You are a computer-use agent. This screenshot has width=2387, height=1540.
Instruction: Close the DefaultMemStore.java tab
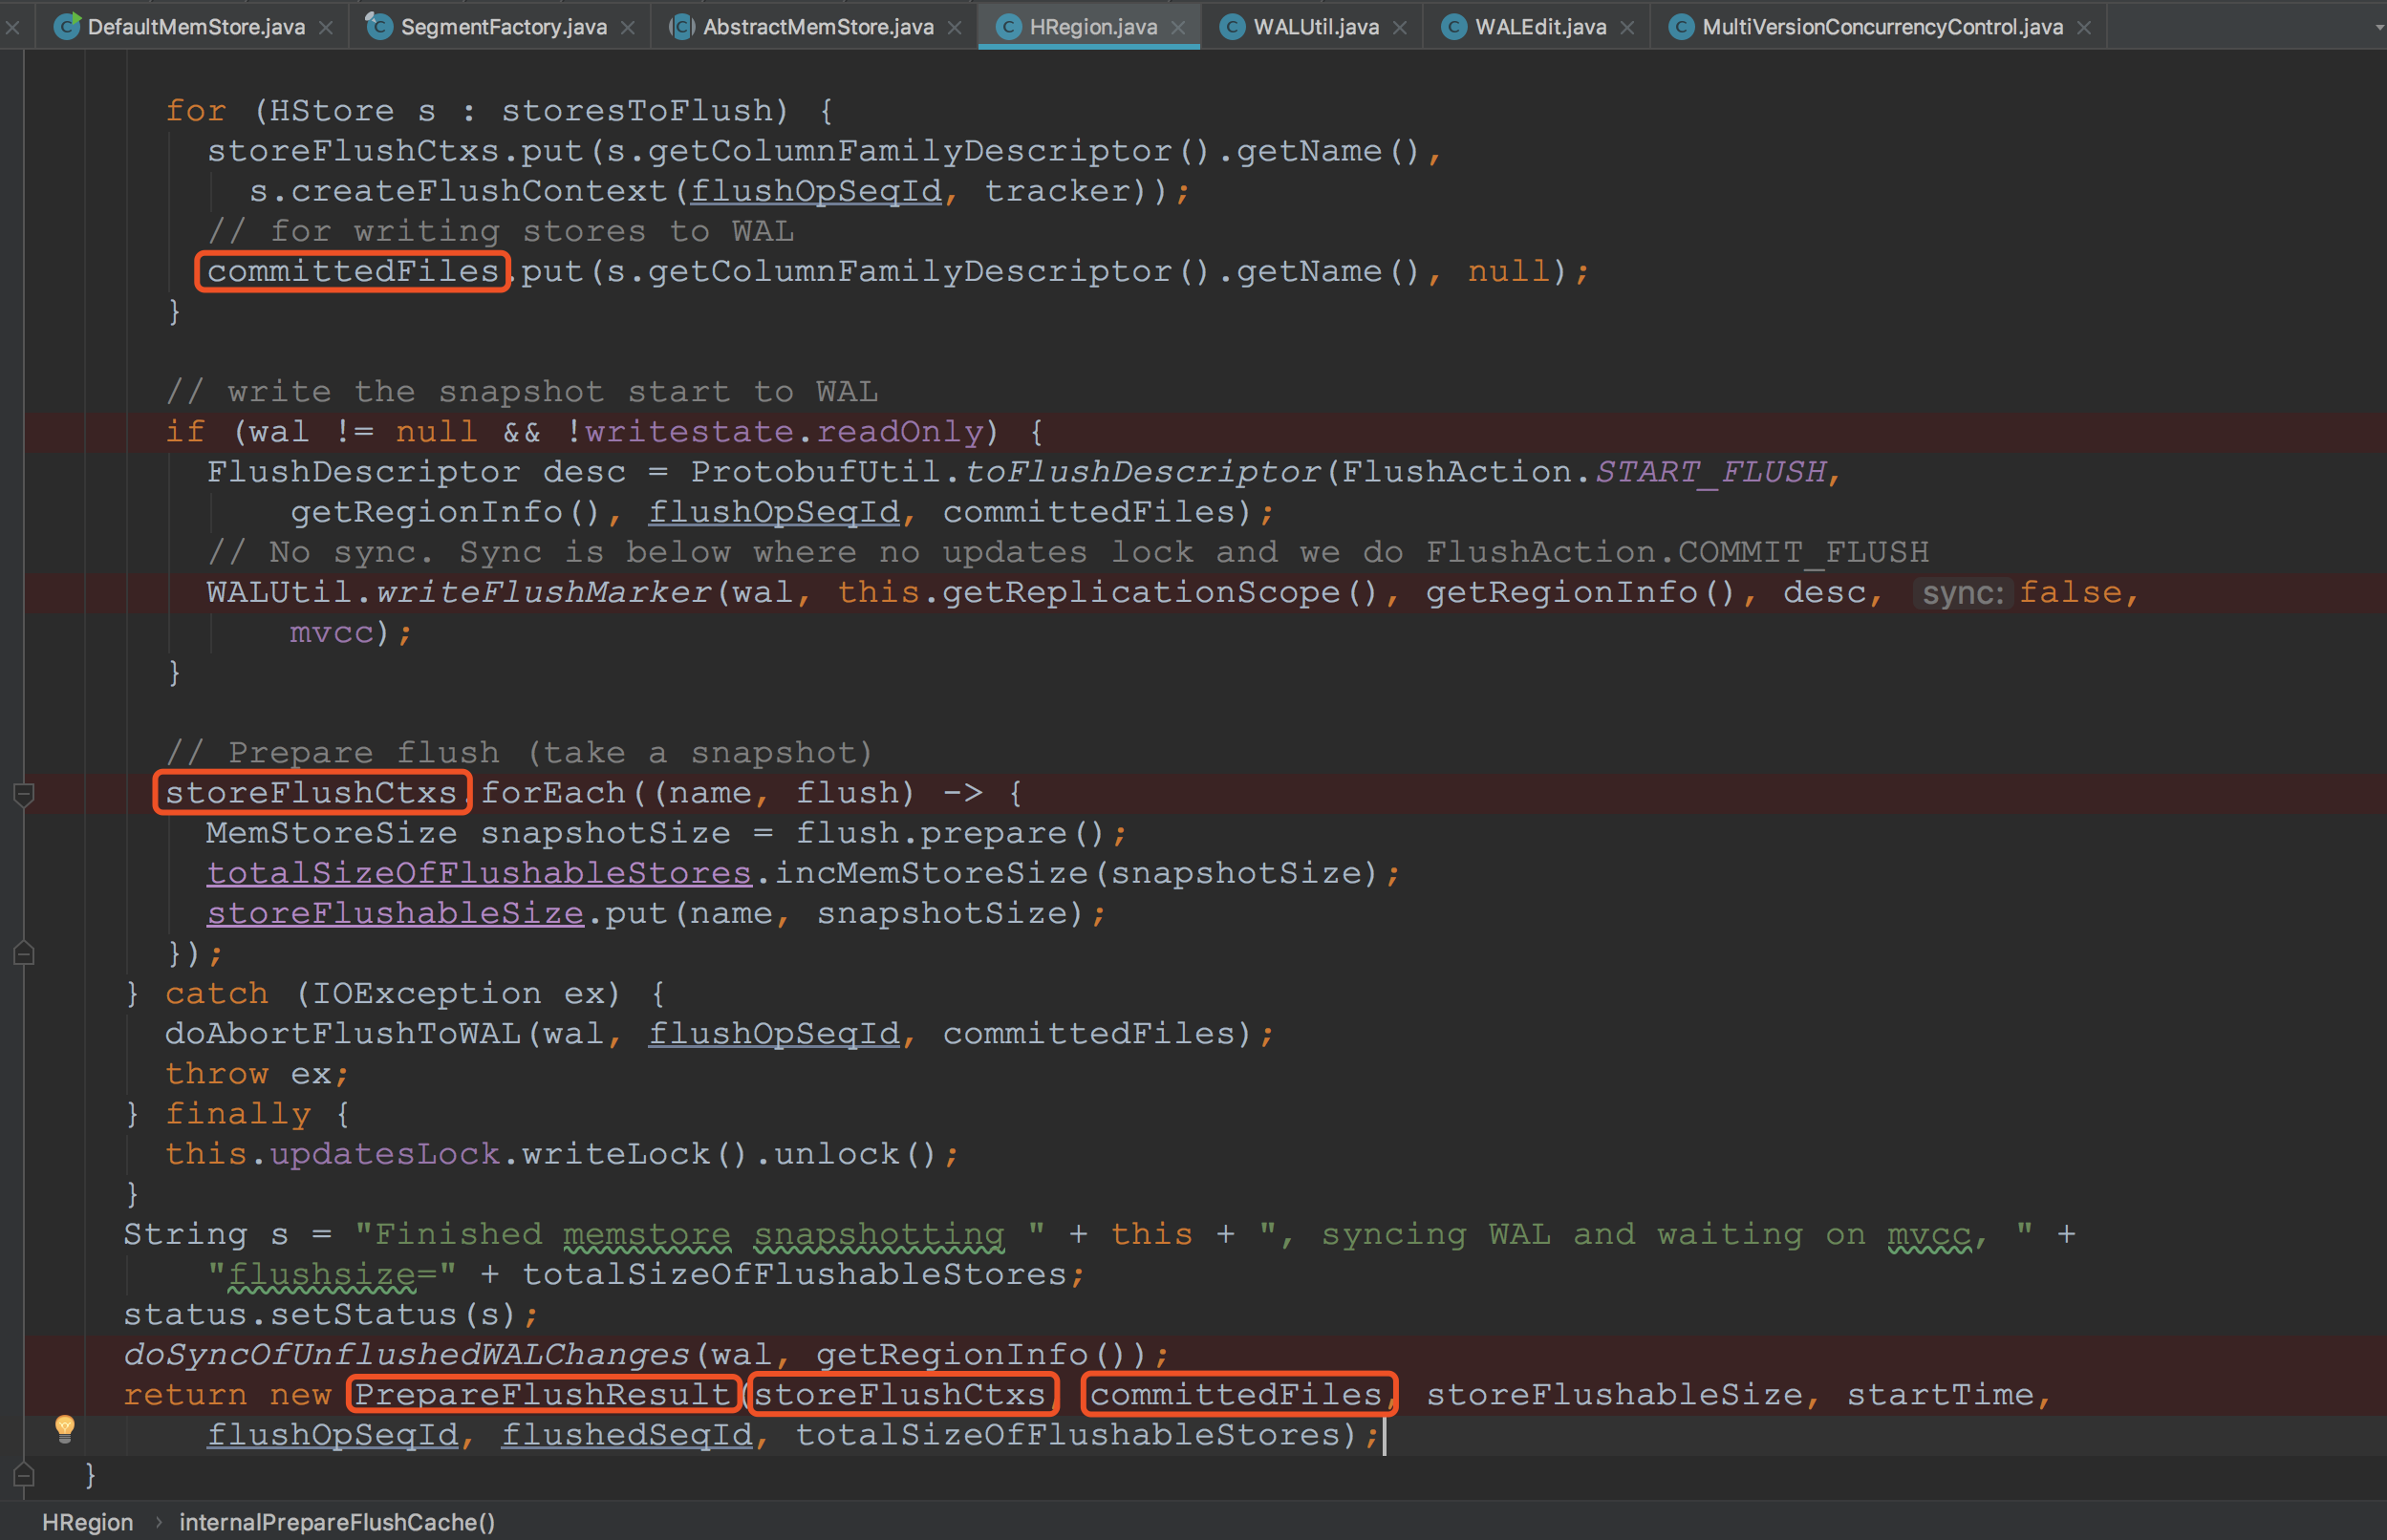326,28
